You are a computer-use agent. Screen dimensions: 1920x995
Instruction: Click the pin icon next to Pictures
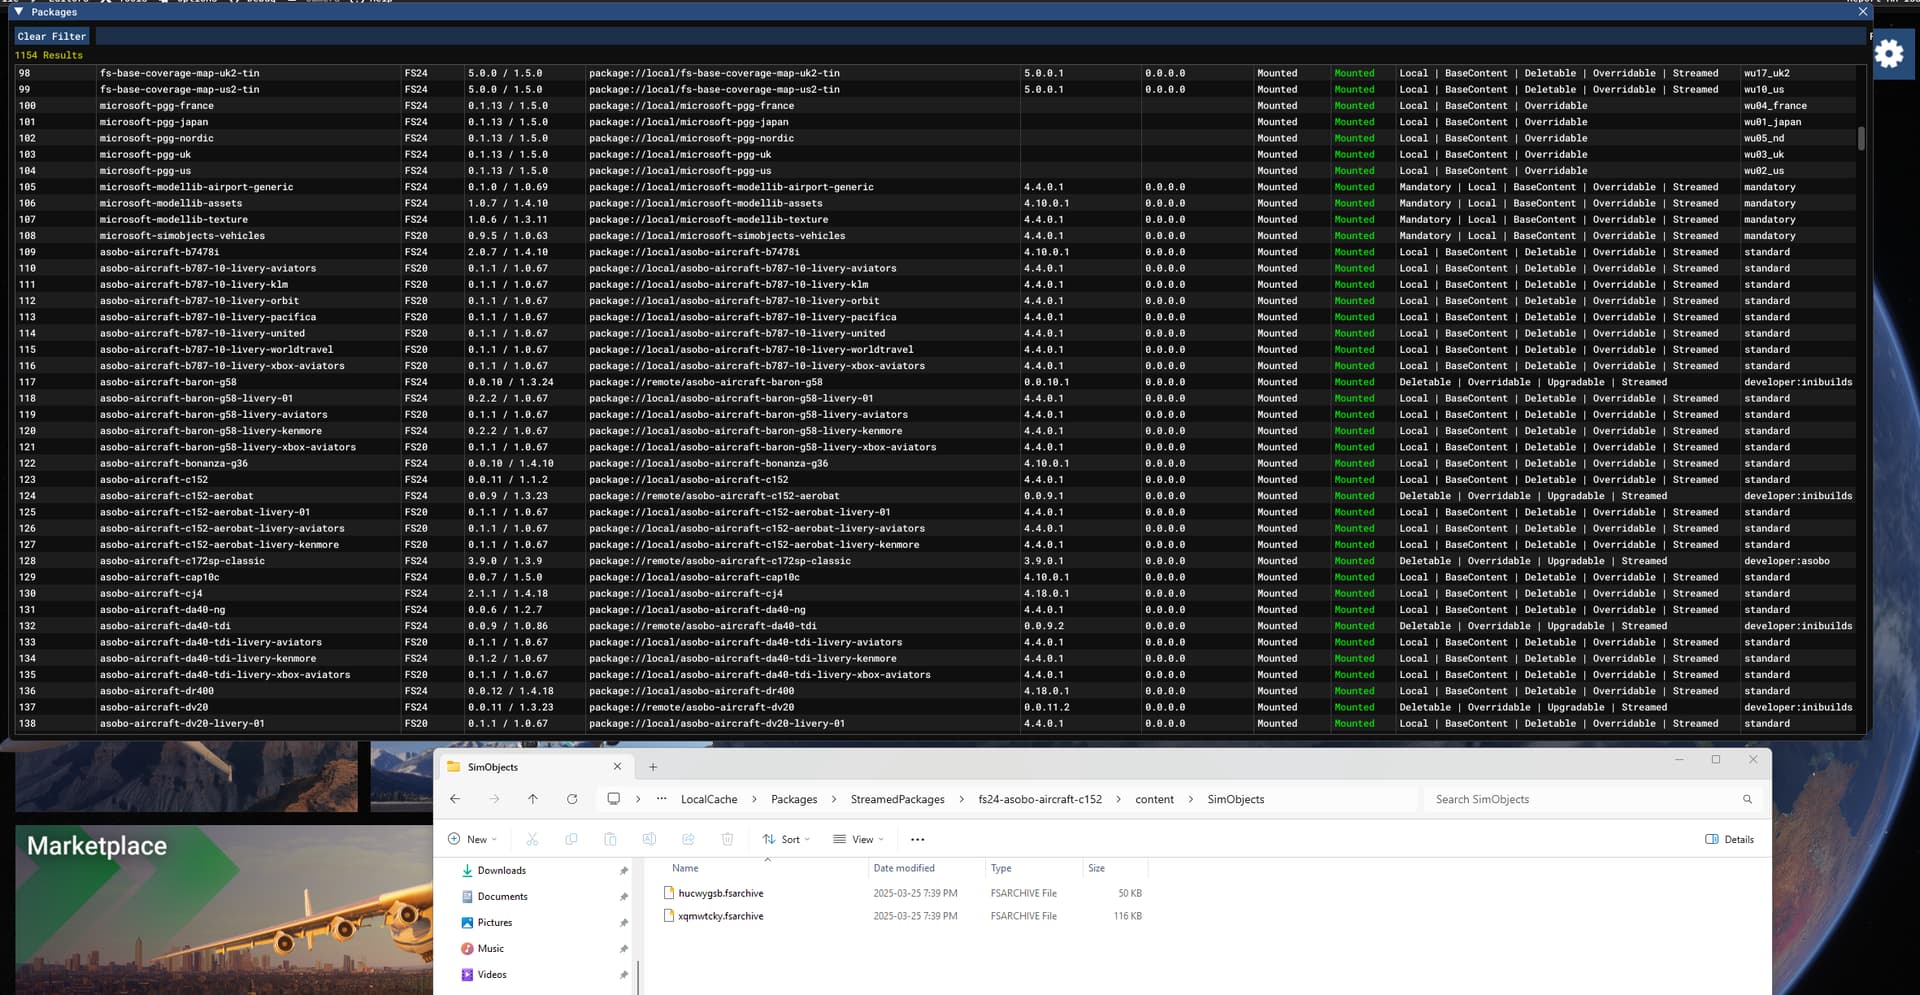623,923
